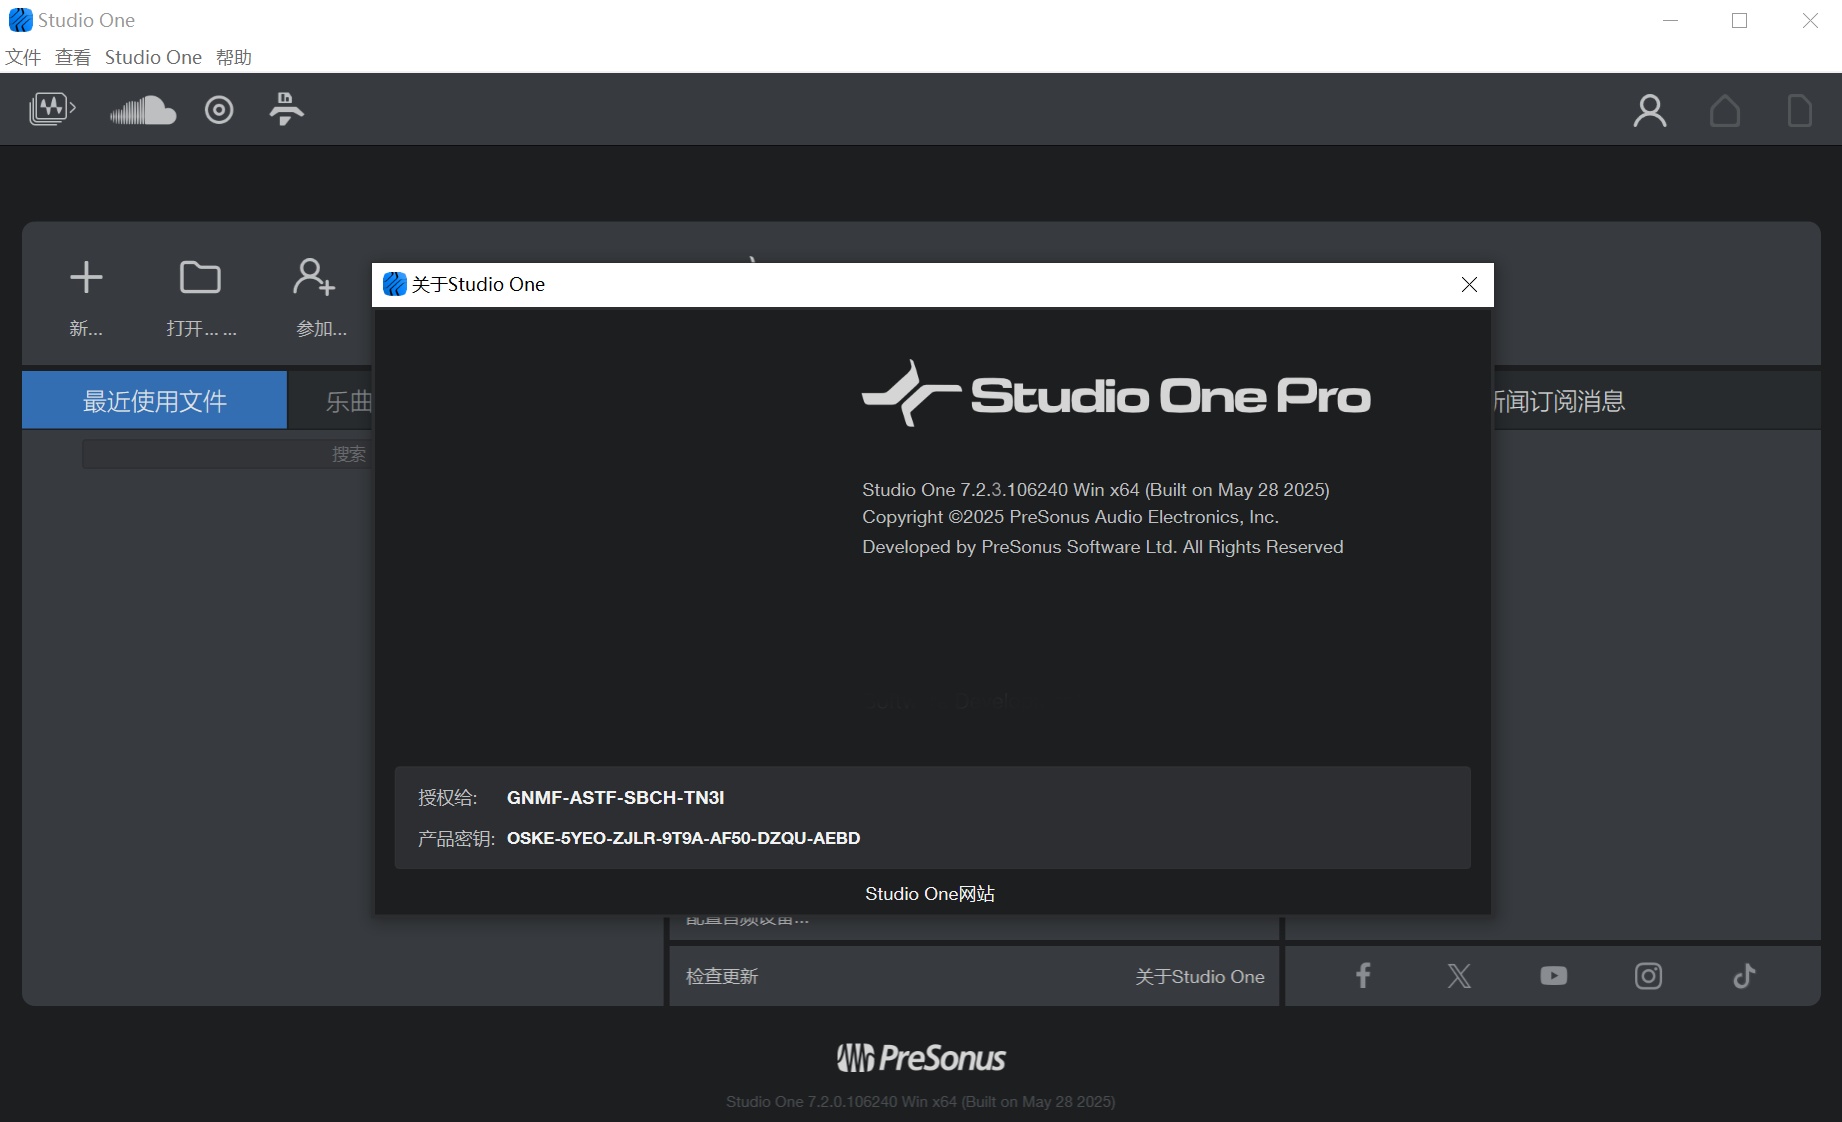Open a file using the folder icon
This screenshot has height=1122, width=1842.
point(200,278)
